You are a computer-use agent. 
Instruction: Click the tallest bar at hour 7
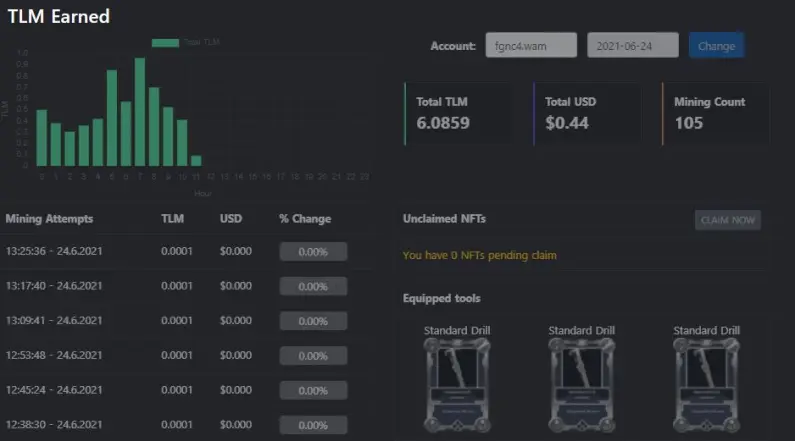(140, 112)
